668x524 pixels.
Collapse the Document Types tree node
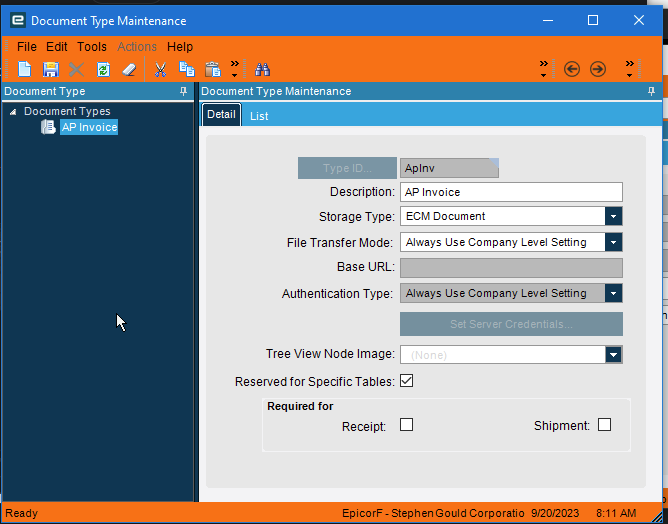pyautogui.click(x=13, y=112)
